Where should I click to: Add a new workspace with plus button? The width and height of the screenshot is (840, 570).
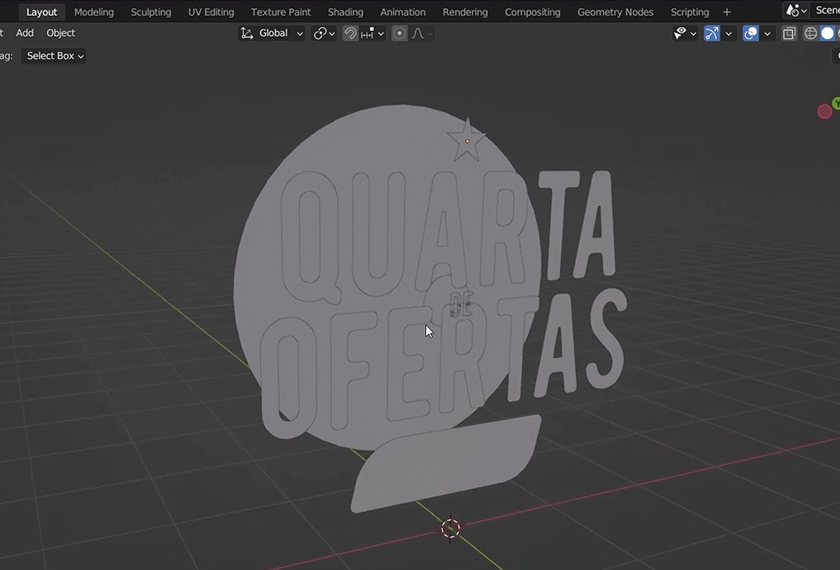pyautogui.click(x=727, y=12)
